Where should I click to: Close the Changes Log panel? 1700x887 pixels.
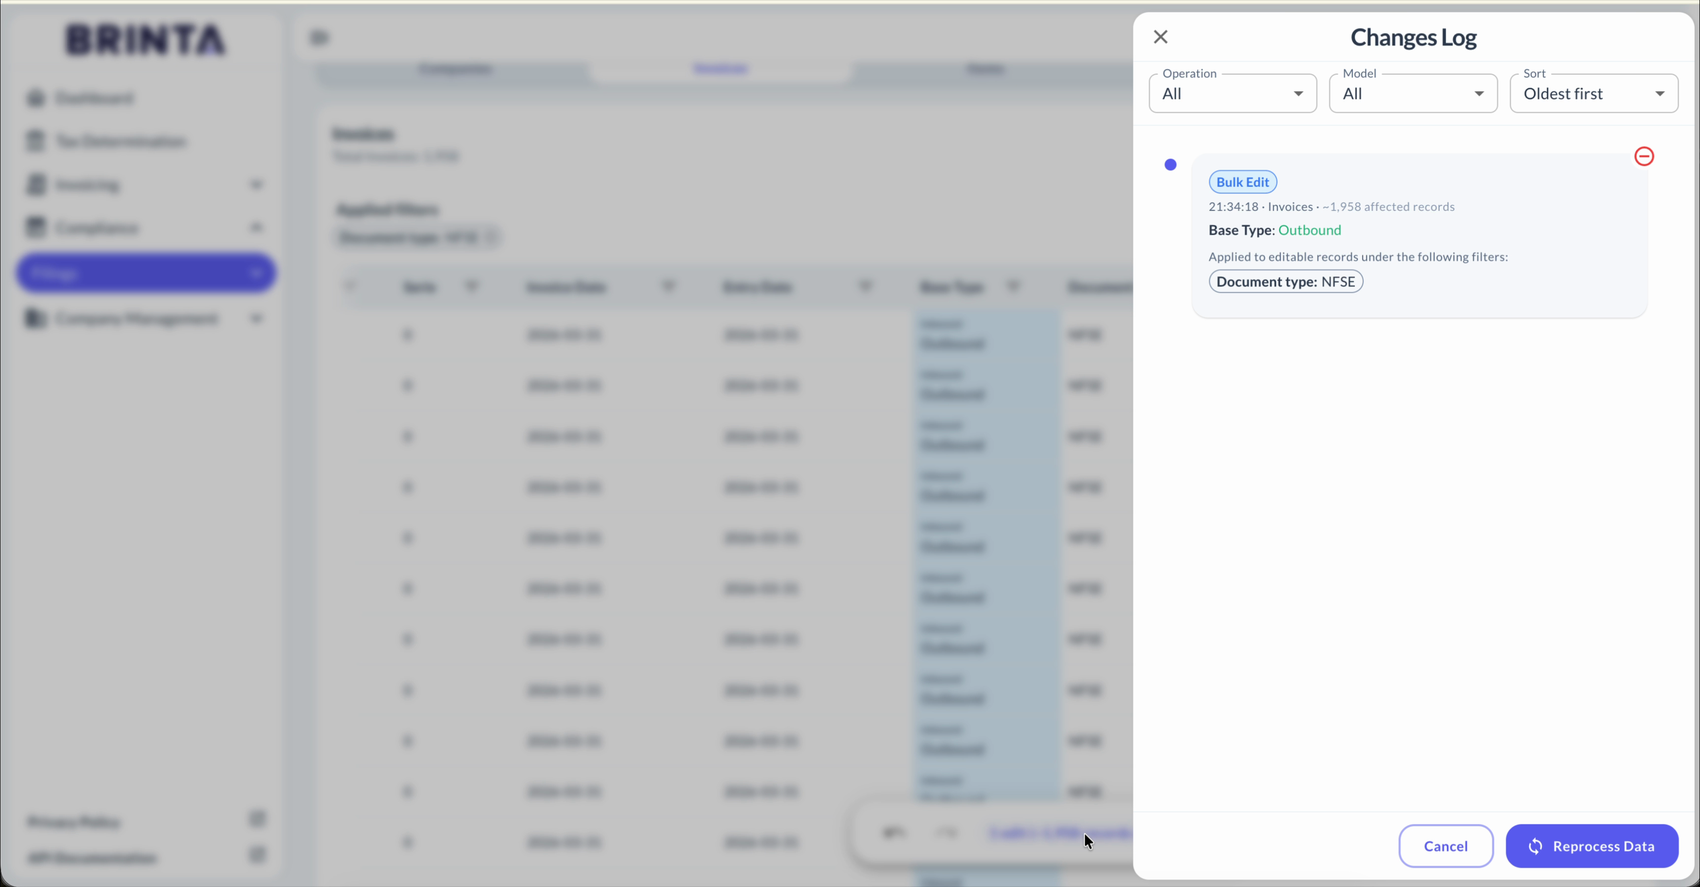click(x=1160, y=37)
